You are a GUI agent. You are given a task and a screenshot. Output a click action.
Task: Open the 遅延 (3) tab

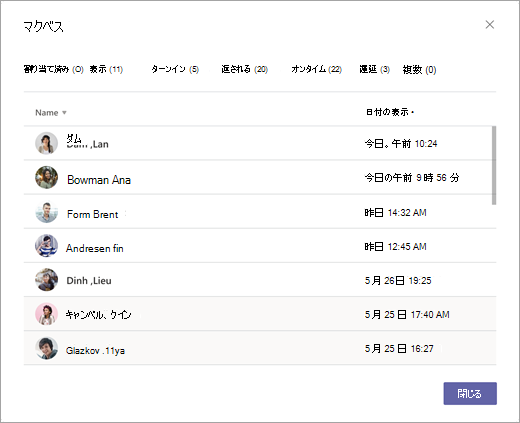pyautogui.click(x=375, y=69)
